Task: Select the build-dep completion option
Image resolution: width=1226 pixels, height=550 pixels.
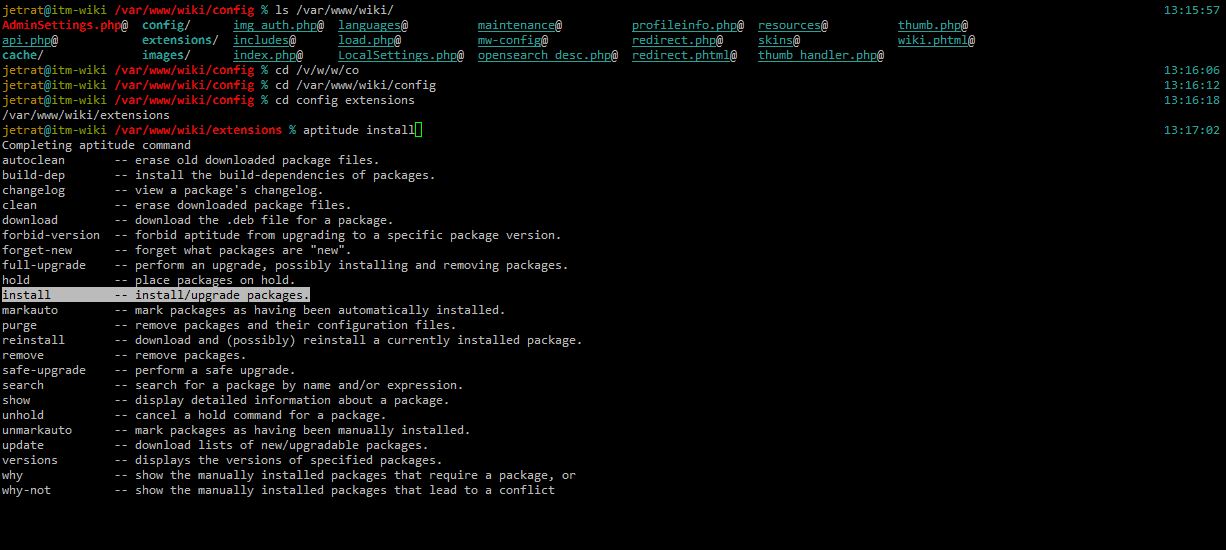Action: coord(33,175)
